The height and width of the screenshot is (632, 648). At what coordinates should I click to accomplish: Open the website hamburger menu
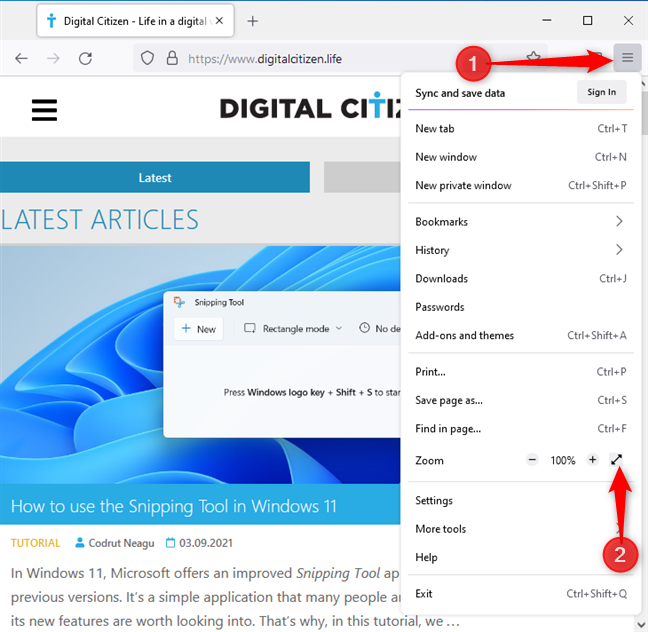pos(44,110)
